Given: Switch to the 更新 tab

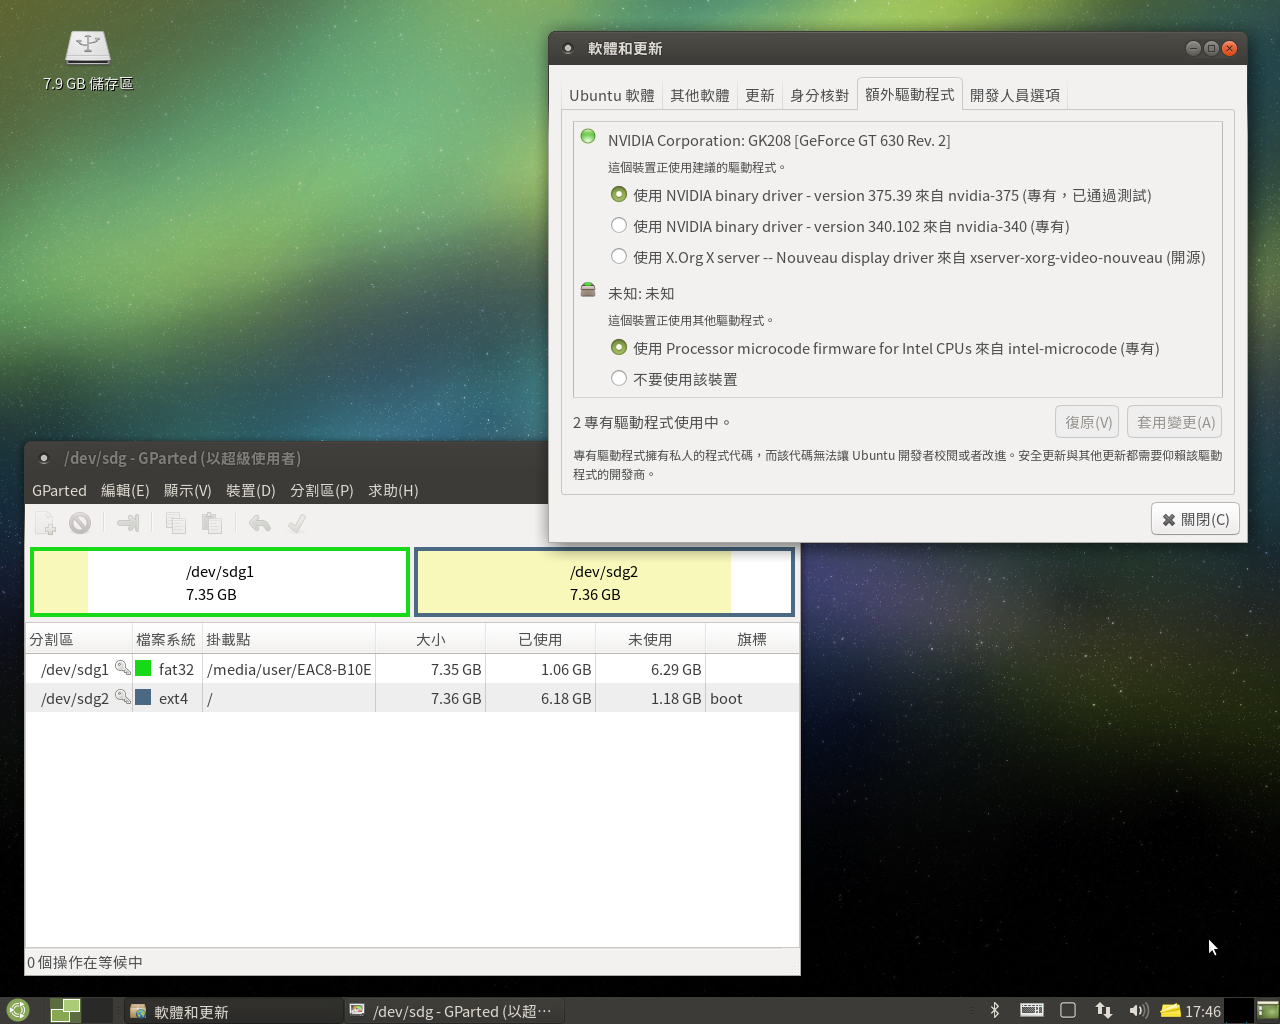Looking at the screenshot, I should tap(760, 95).
